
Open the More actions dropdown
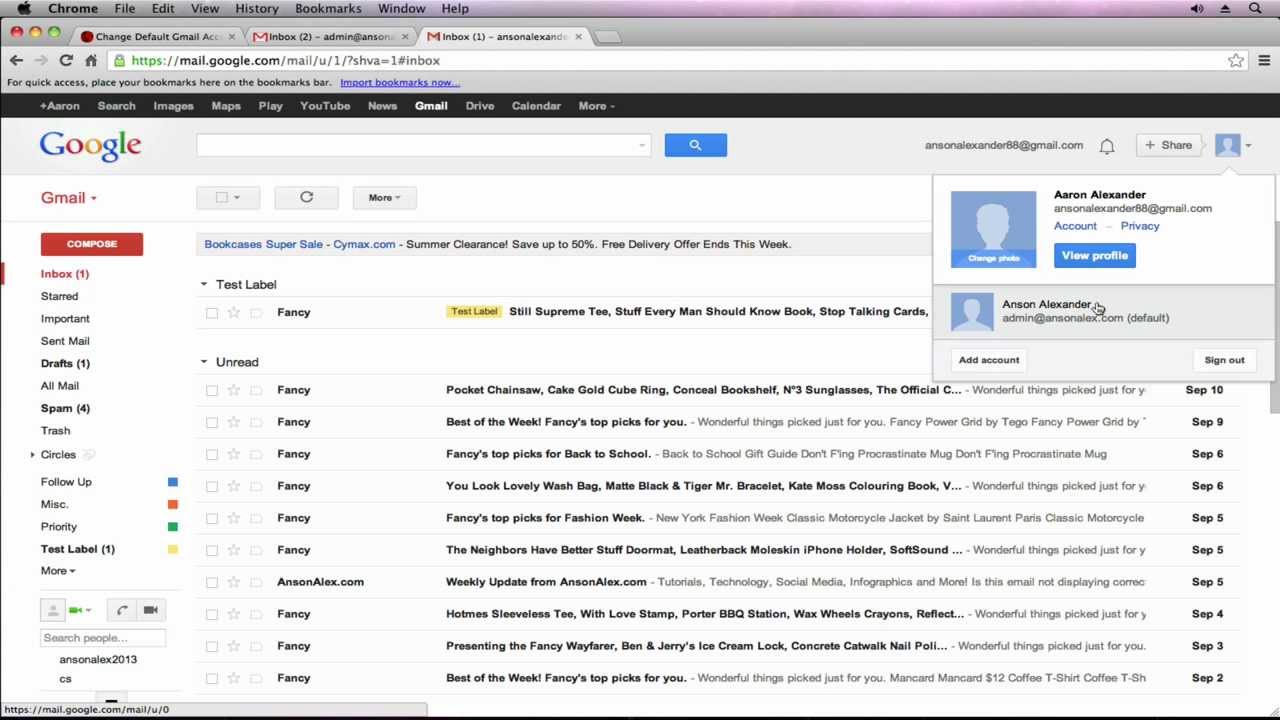tap(384, 197)
